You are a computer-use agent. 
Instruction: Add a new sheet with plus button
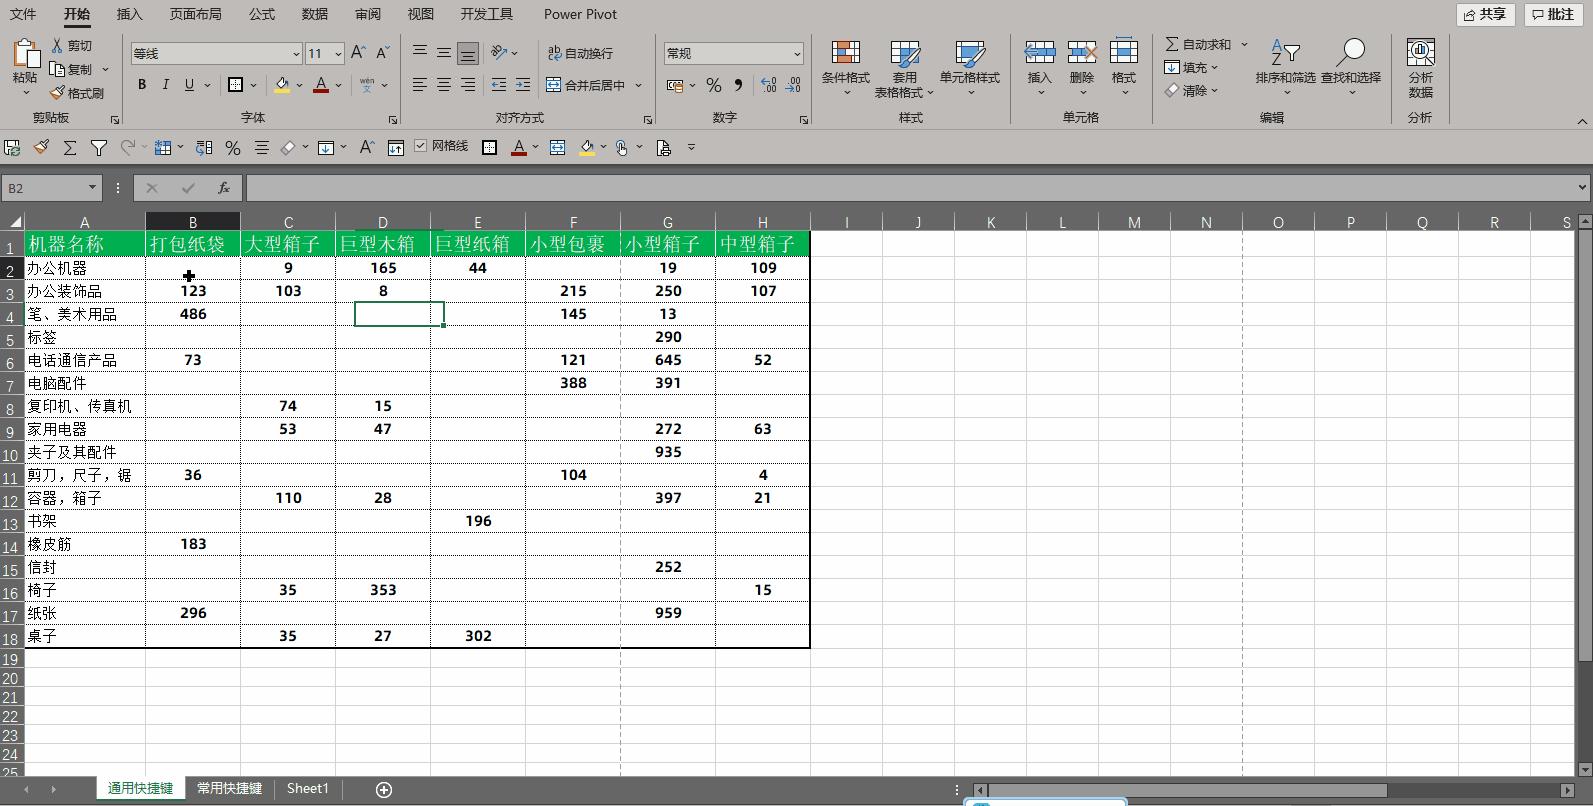click(x=384, y=789)
